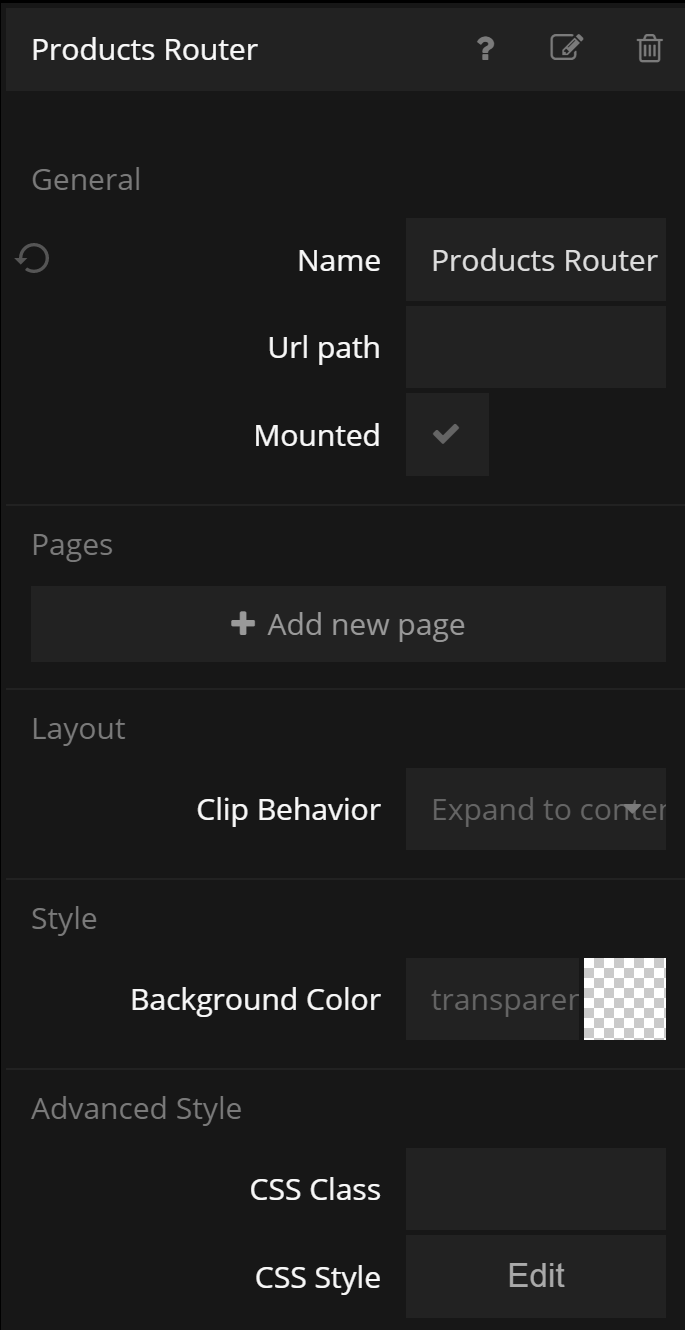Toggle the Mounted checkbox
This screenshot has height=1330, width=685.
point(447,434)
